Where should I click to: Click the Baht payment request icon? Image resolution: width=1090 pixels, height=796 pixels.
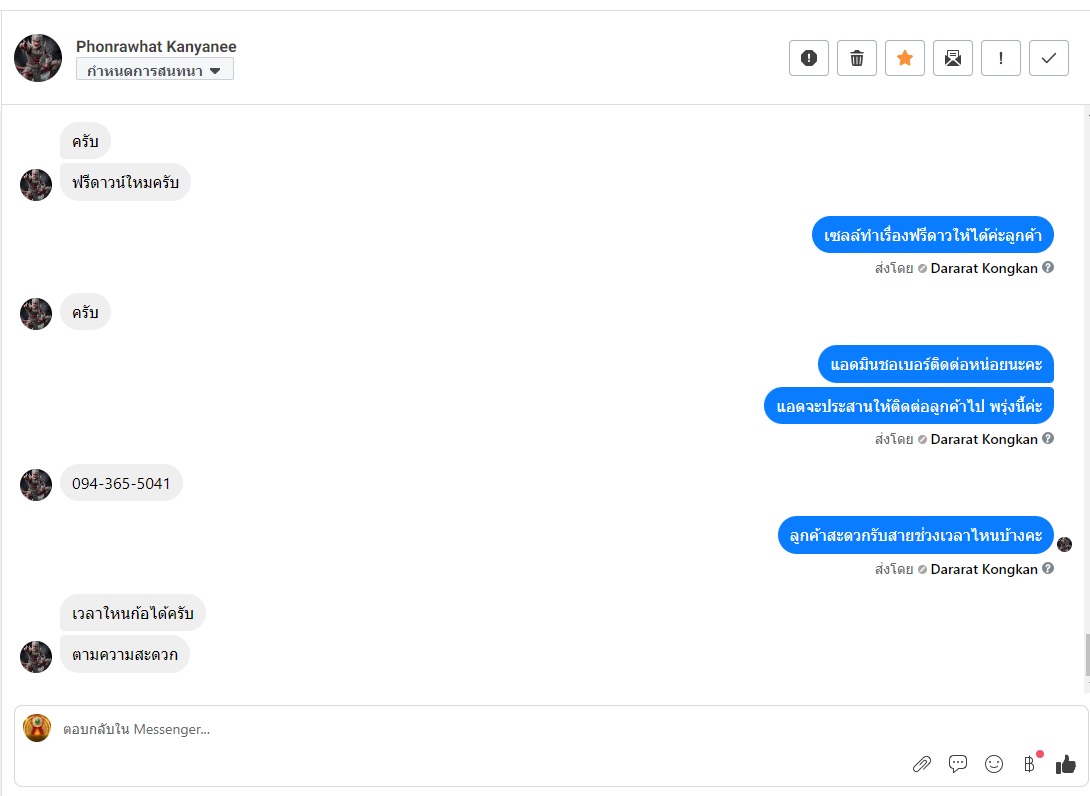click(x=1029, y=764)
